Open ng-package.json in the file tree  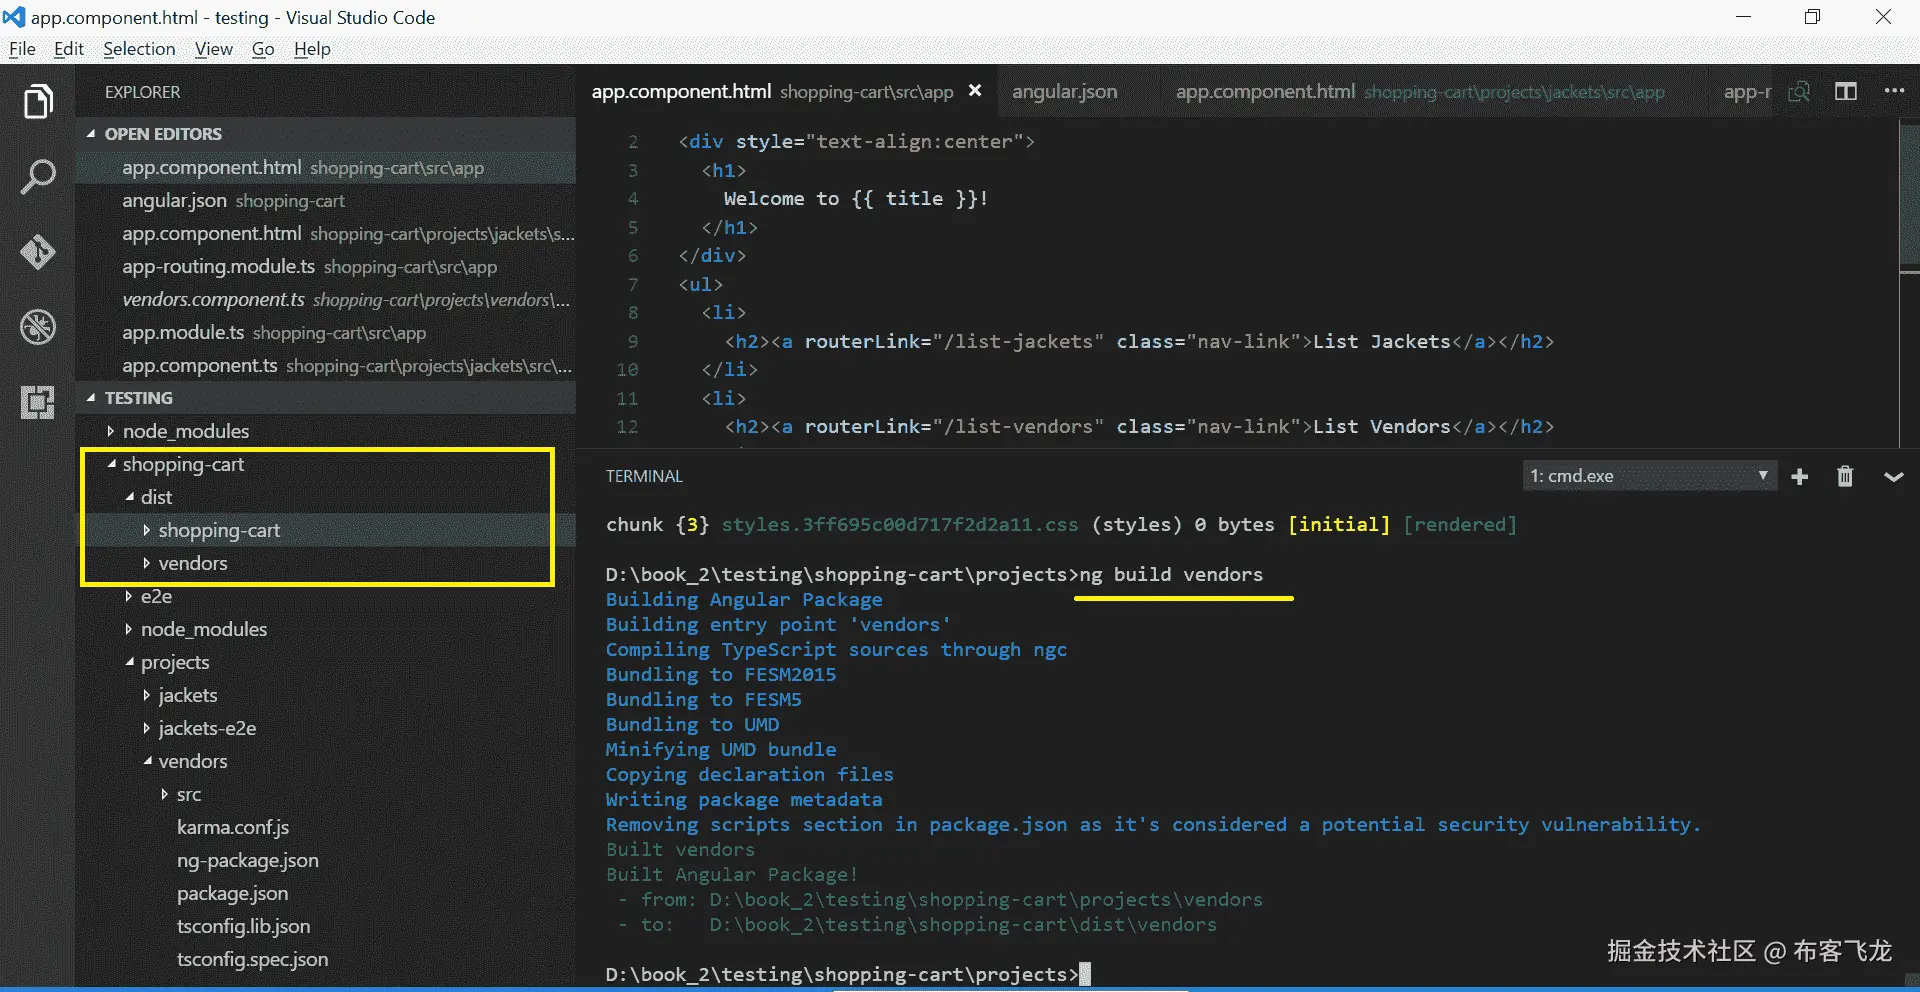tap(248, 860)
